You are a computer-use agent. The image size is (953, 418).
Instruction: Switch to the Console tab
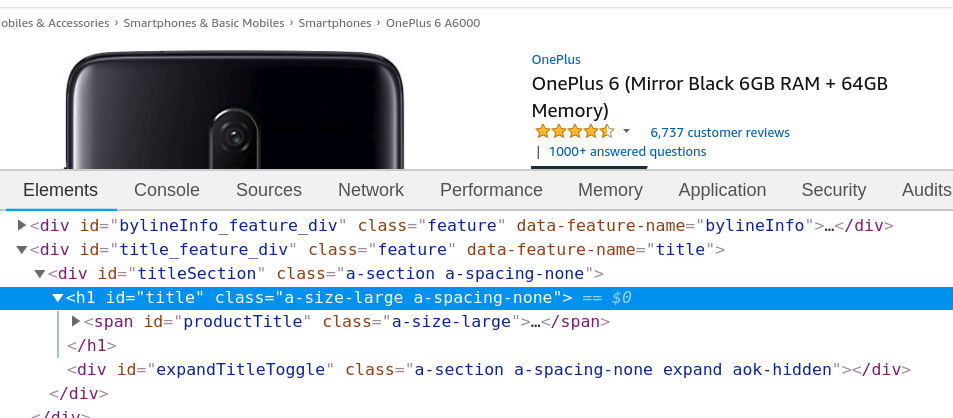click(167, 190)
